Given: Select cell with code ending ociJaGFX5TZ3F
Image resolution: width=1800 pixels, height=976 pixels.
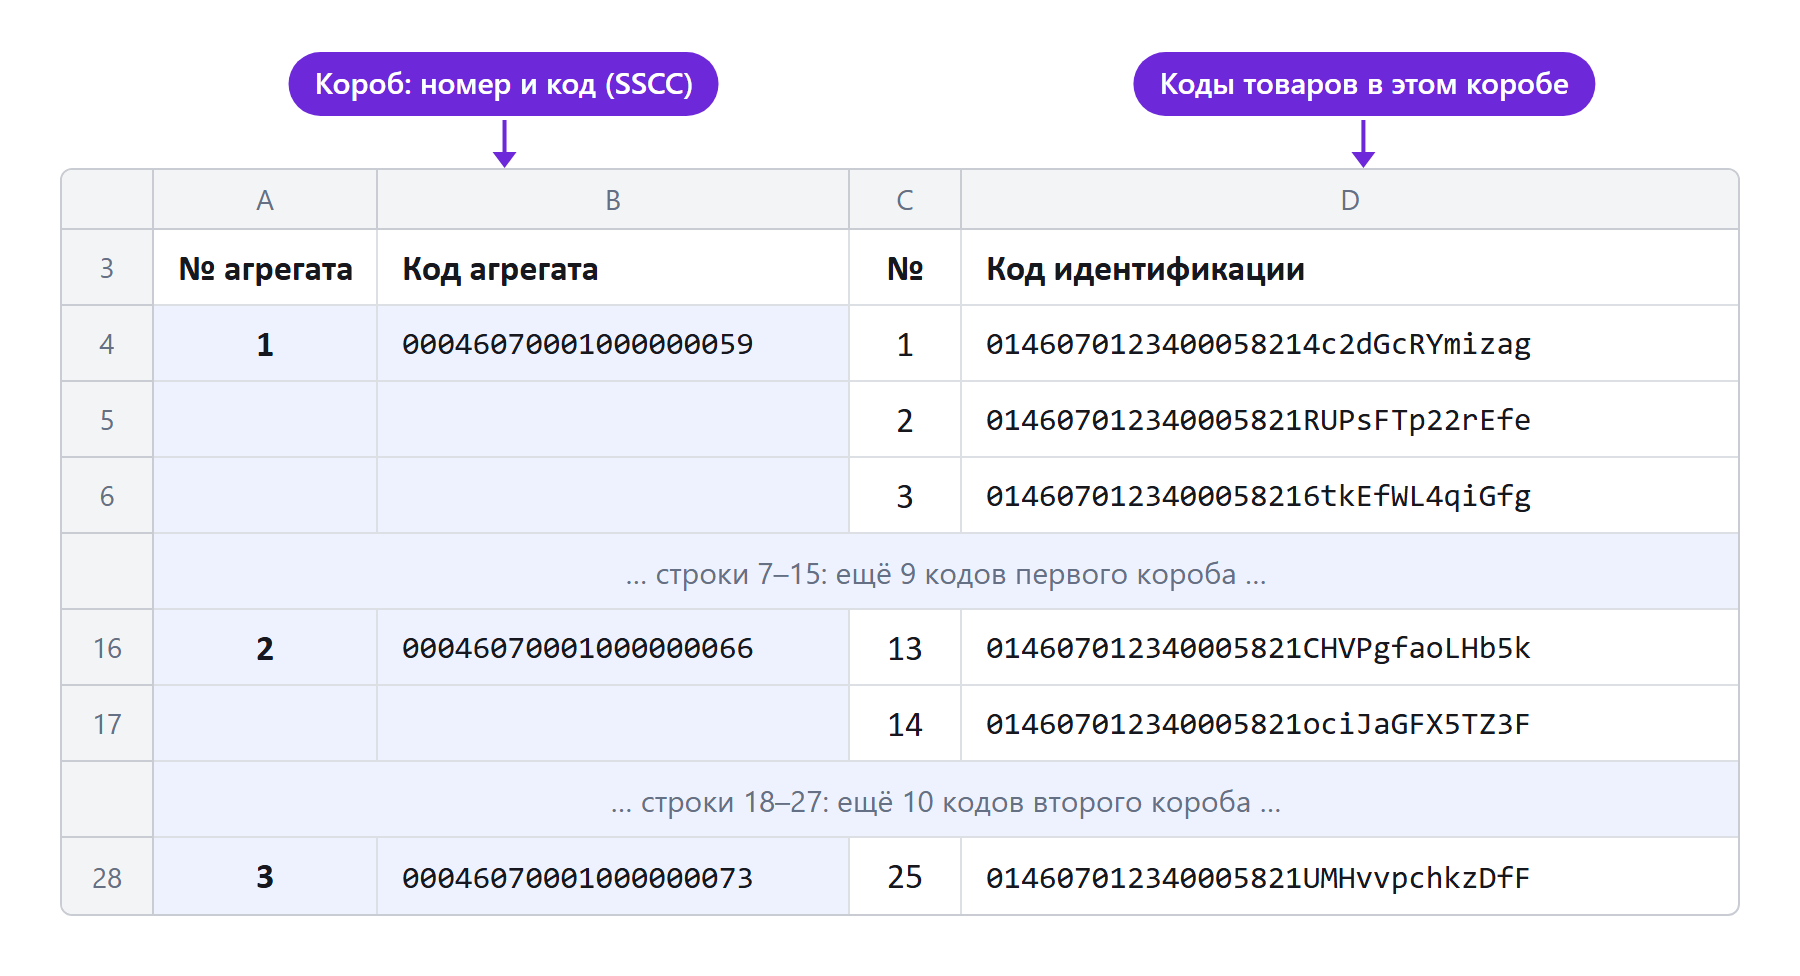Looking at the screenshot, I should [x=1350, y=724].
